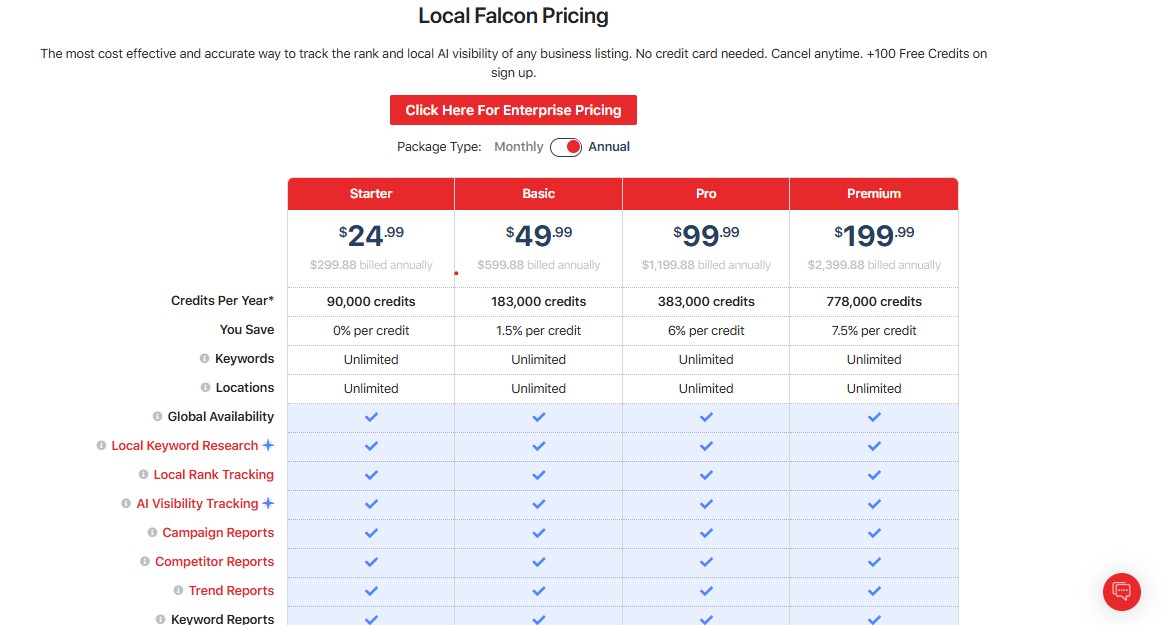Open the AI Visibility Tracking link
The image size is (1175, 625).
[x=197, y=504]
